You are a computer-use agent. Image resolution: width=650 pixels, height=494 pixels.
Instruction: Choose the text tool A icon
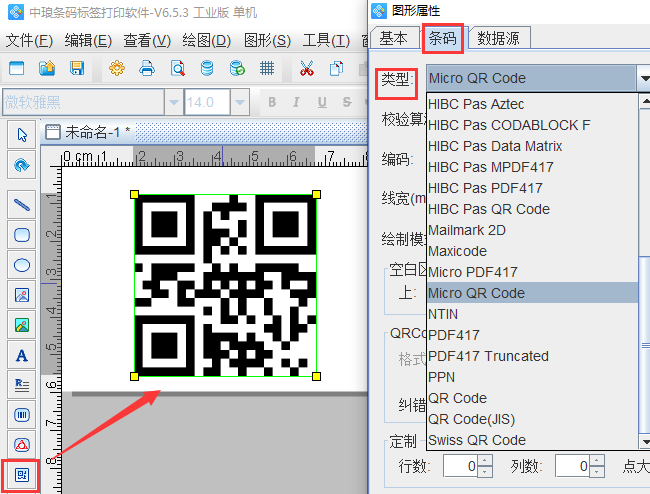point(21,355)
